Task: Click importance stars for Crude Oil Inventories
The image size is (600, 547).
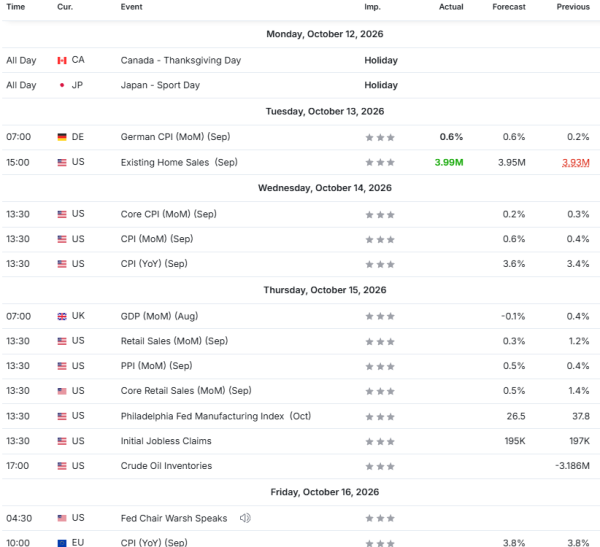Action: click(380, 467)
